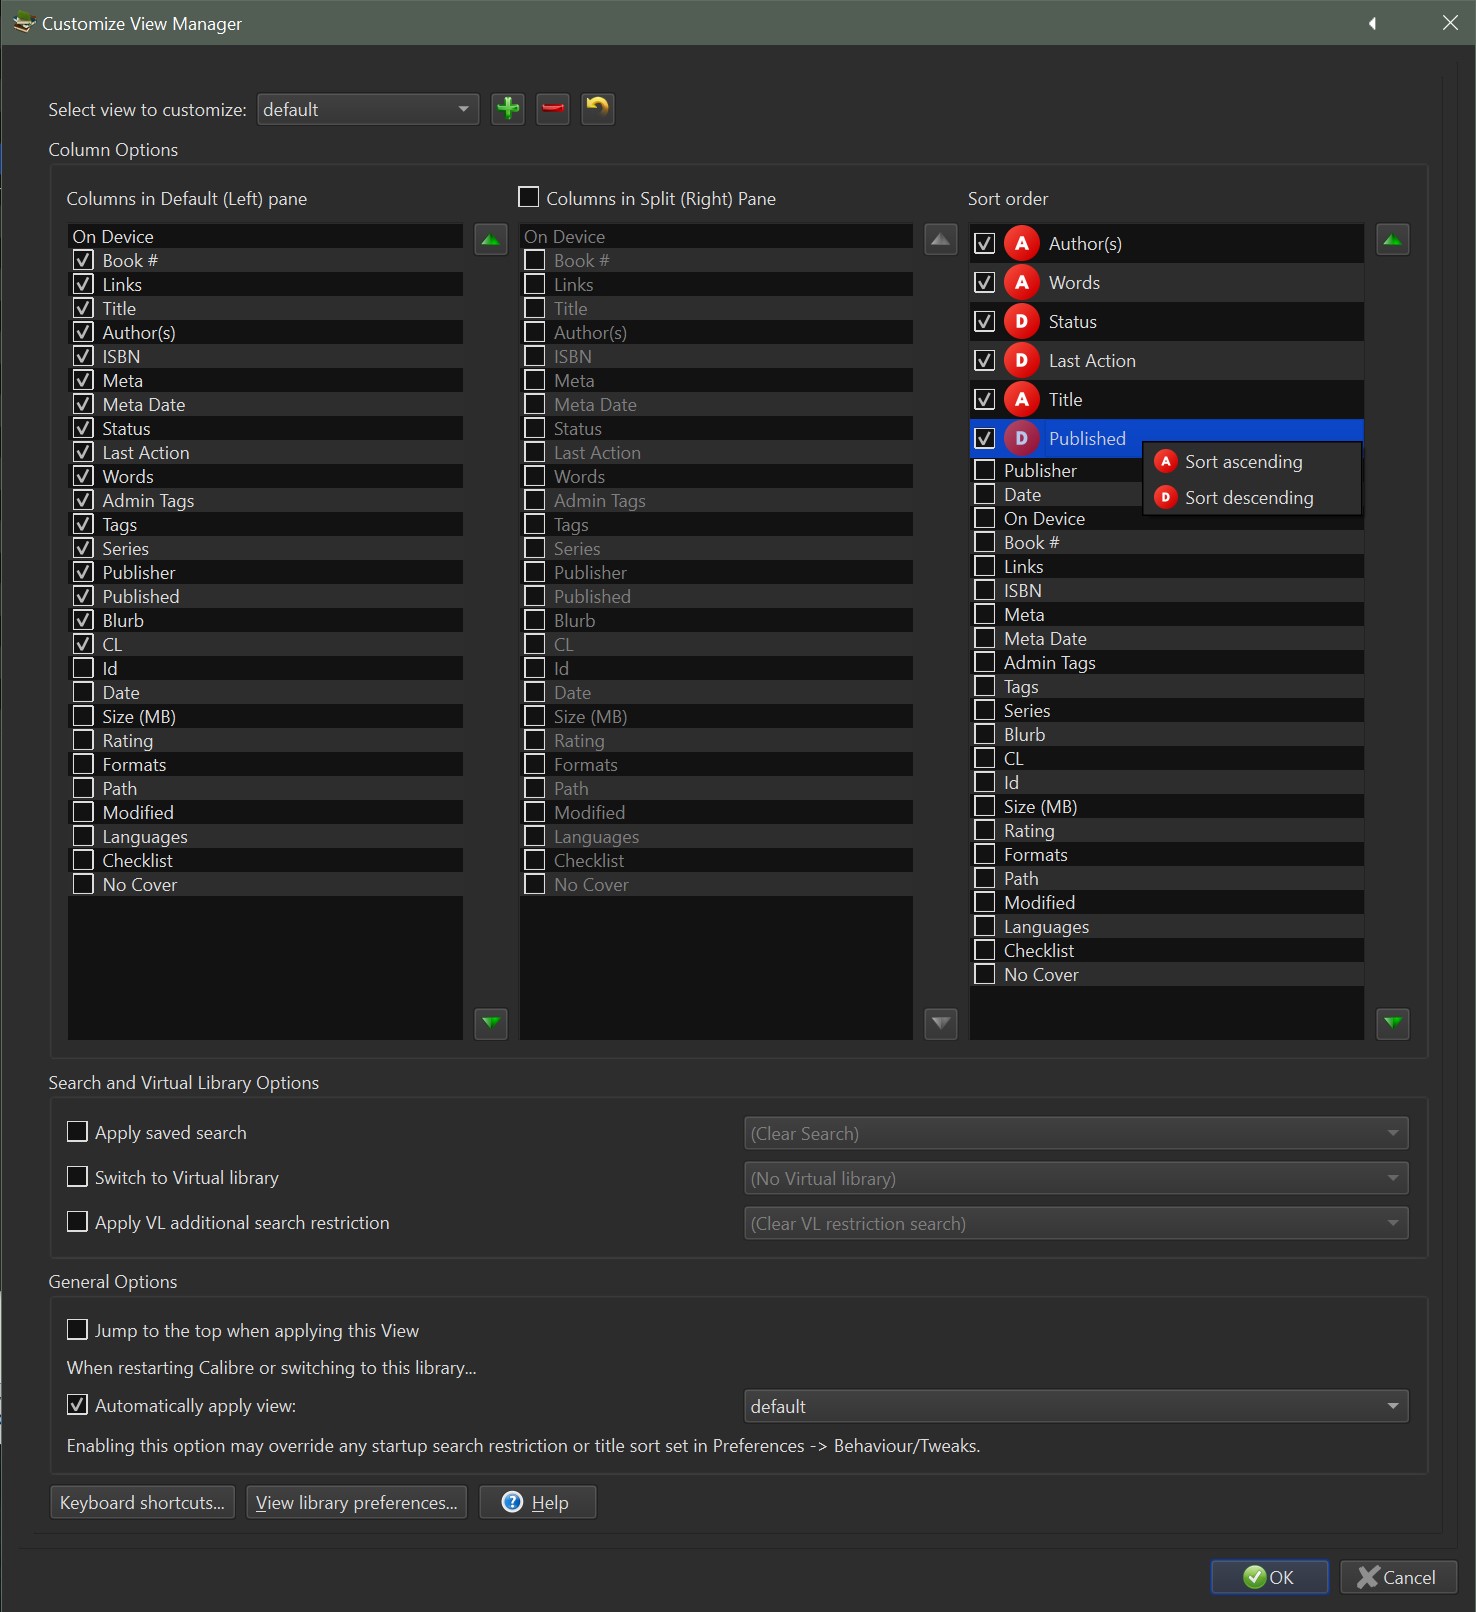Check Rating column in left pane
1476x1612 pixels.
pos(84,740)
